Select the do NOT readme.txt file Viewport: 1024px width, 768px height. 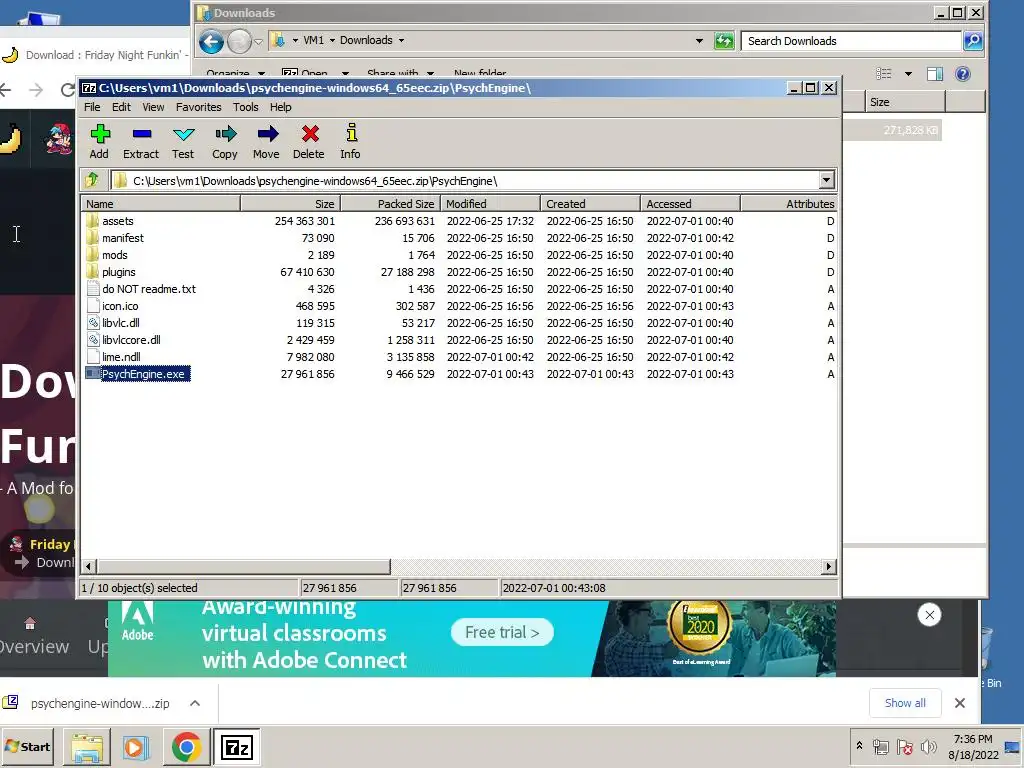pos(149,289)
